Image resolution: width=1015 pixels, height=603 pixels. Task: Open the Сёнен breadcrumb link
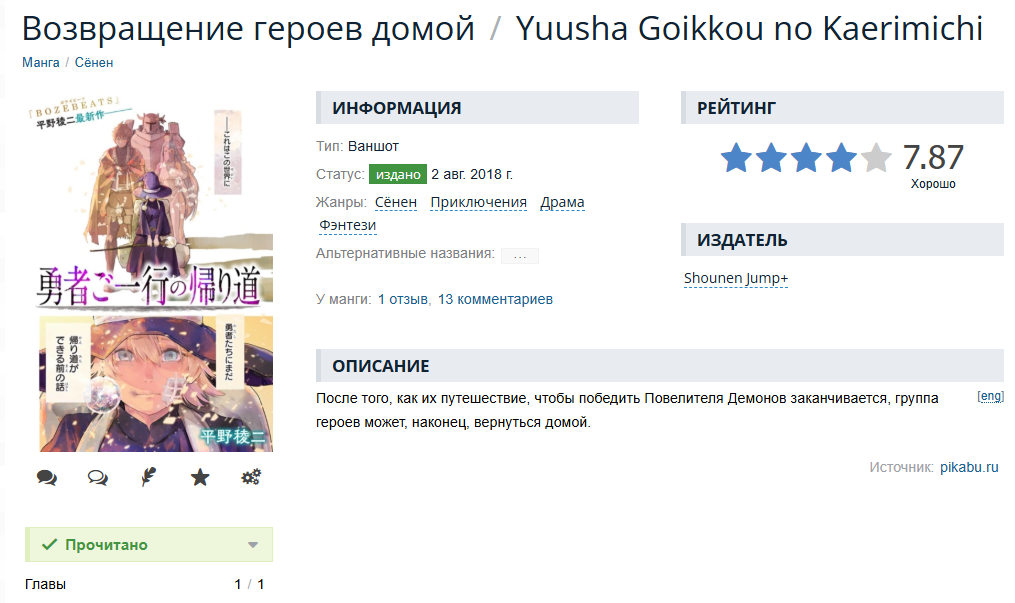coord(94,63)
